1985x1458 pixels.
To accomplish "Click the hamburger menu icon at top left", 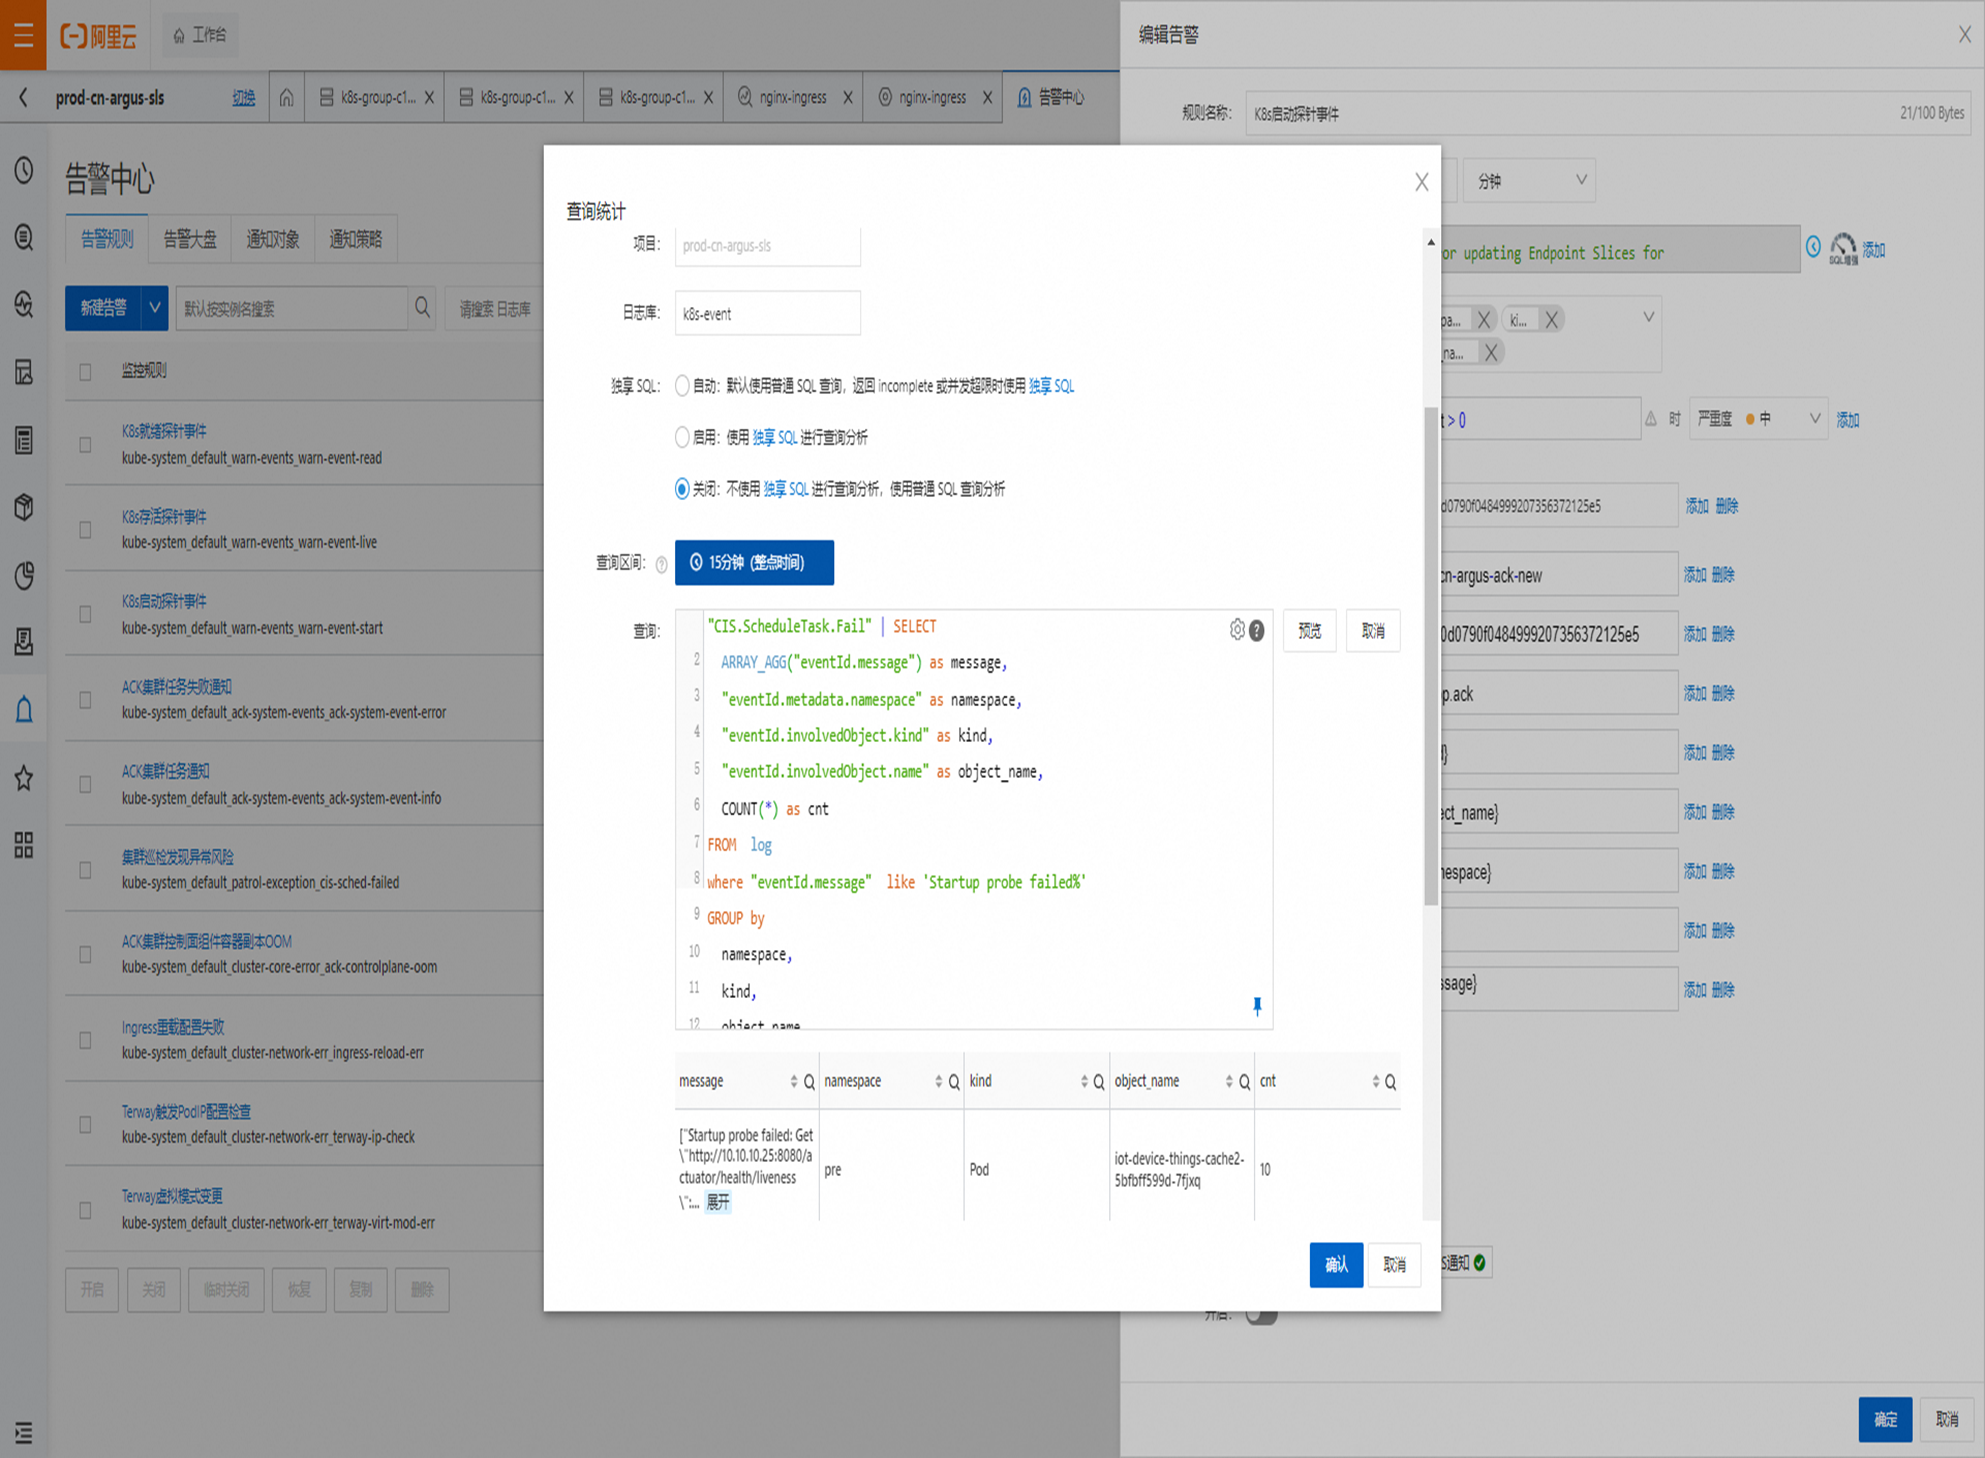I will point(23,35).
